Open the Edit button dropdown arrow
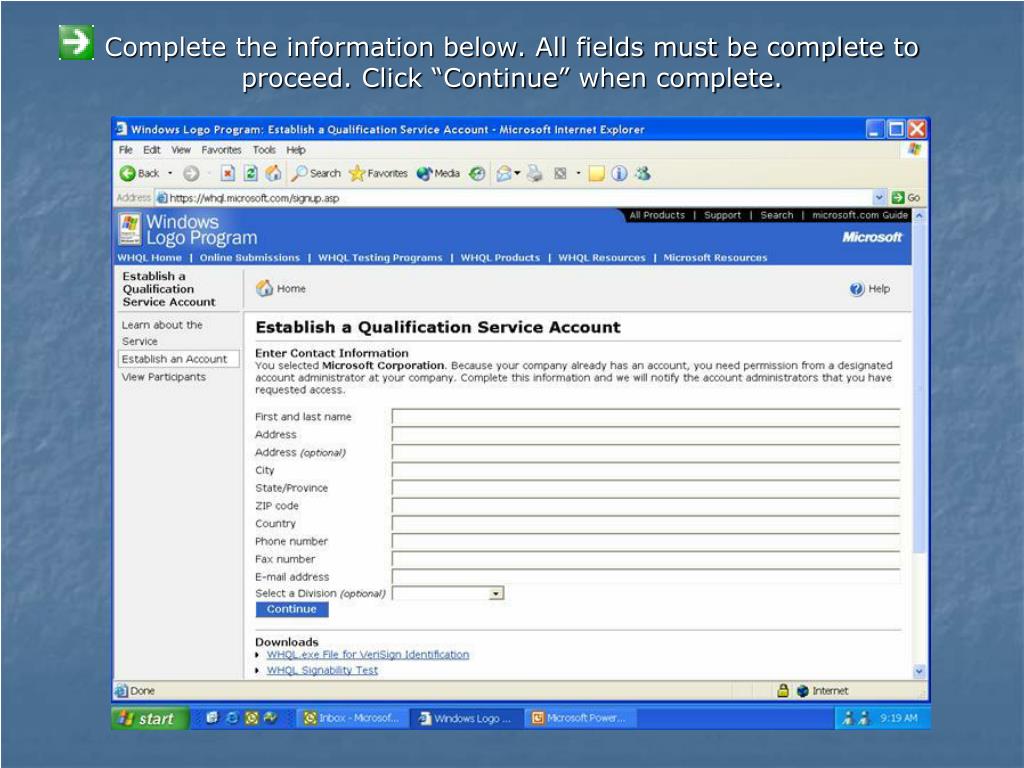The image size is (1024, 768). [578, 173]
